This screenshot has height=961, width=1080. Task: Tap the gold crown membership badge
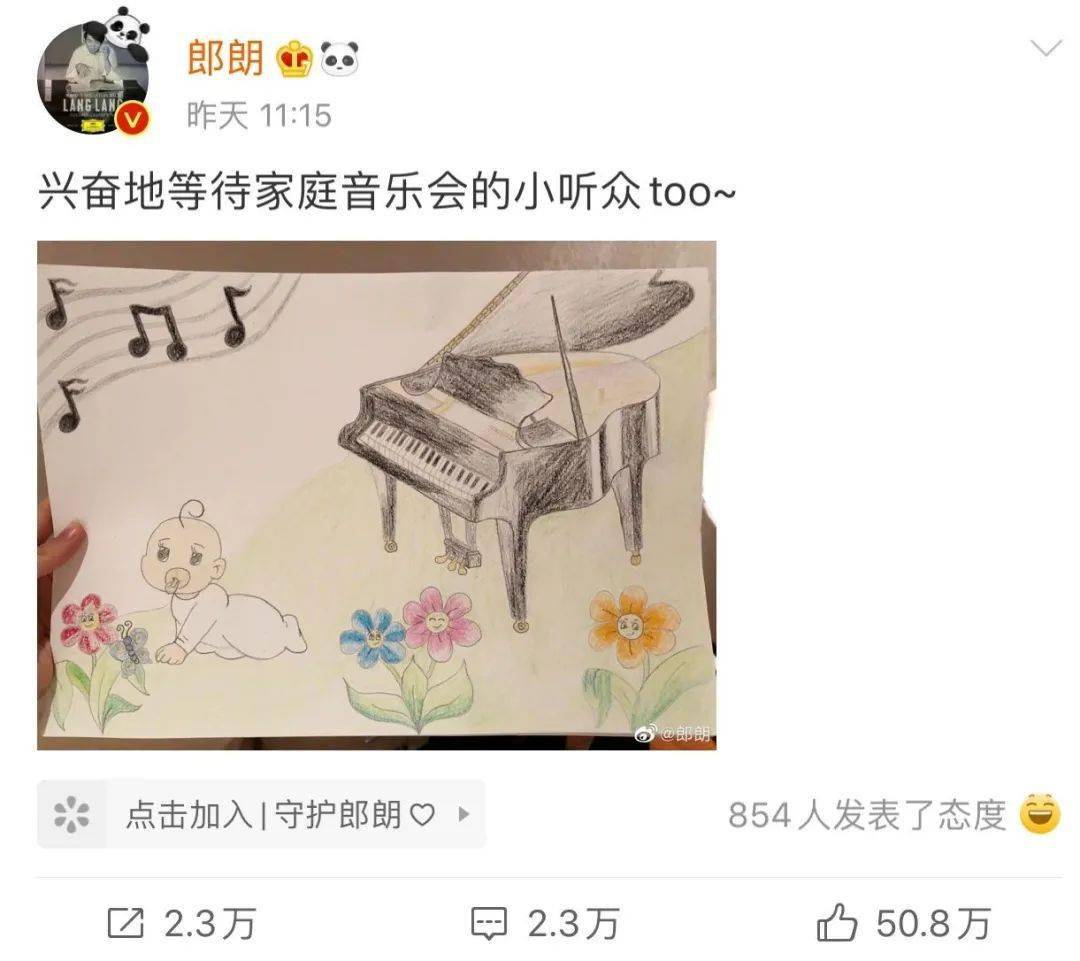click(x=295, y=59)
